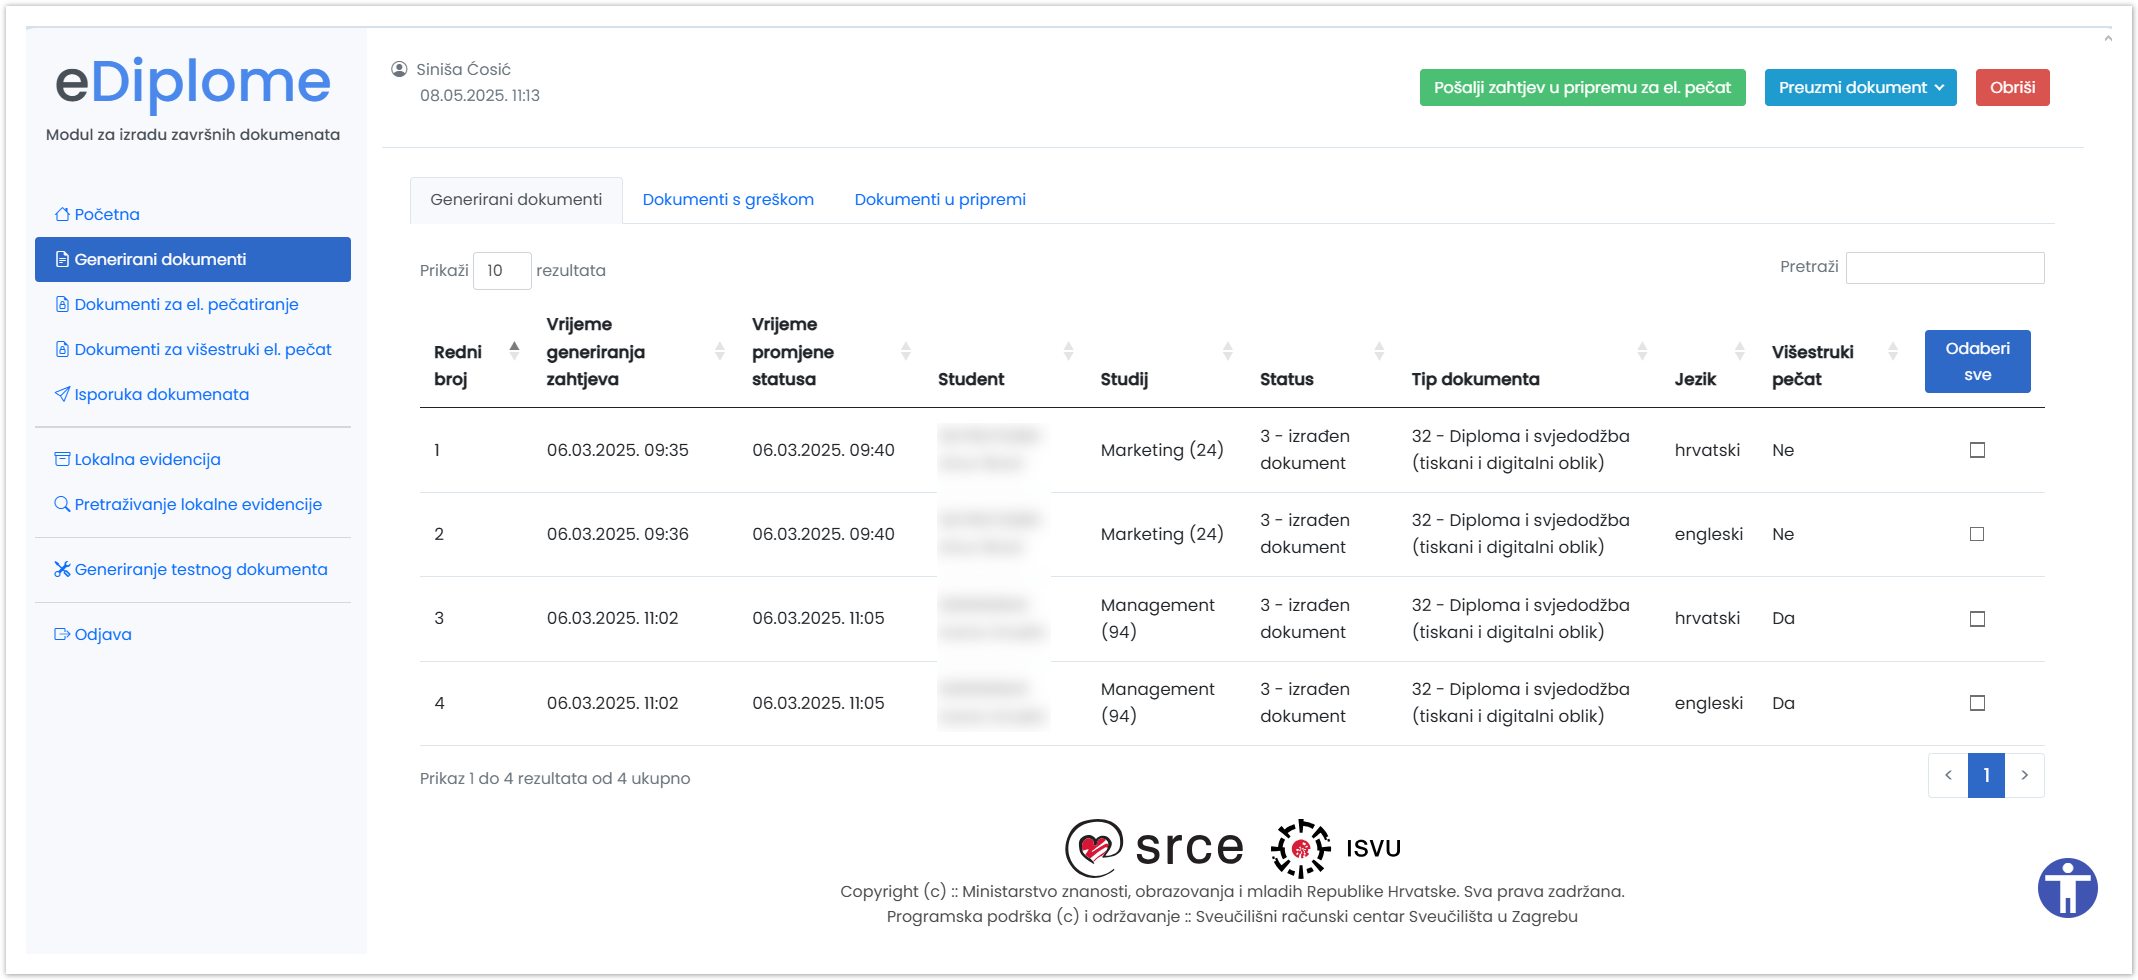2138x980 pixels.
Task: Click the magnifier icon for Pretraživanje lokalne evidencije
Action: tap(62, 505)
